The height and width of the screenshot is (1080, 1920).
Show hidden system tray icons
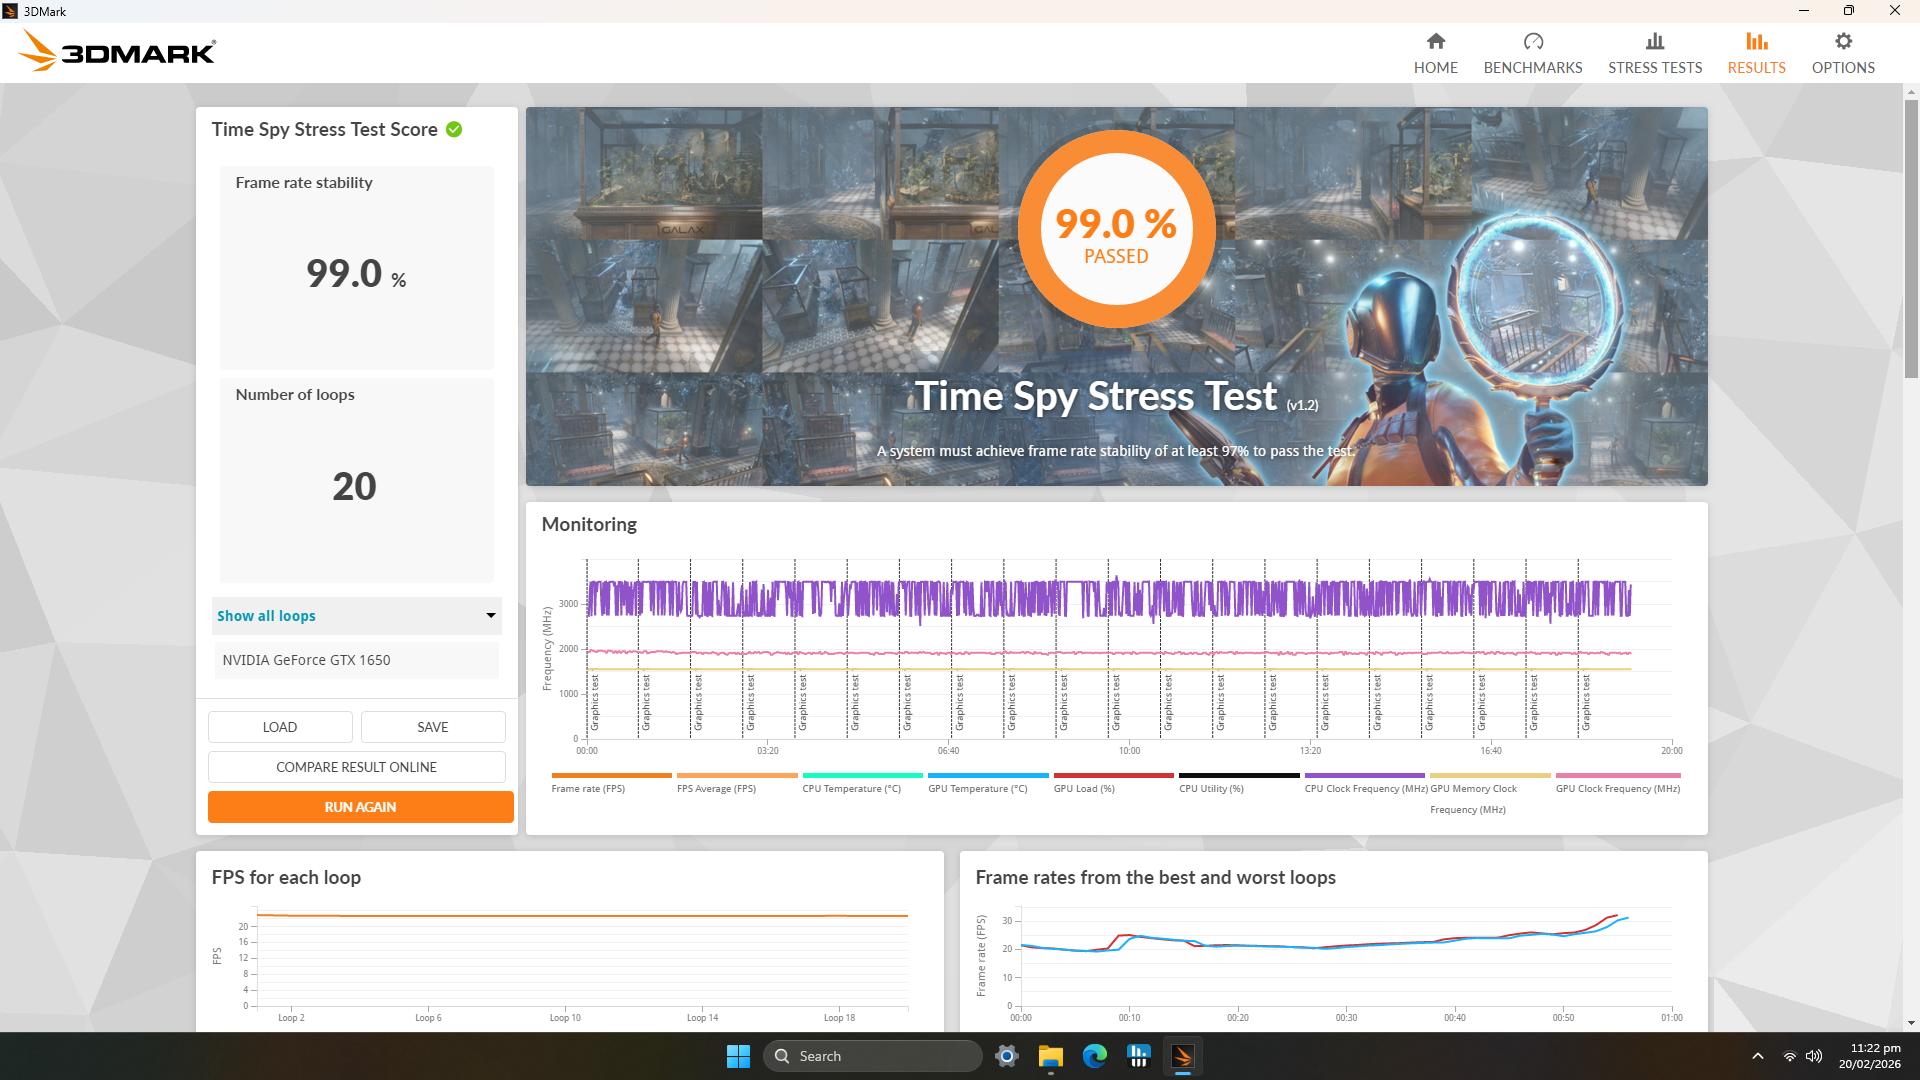coord(1757,1056)
